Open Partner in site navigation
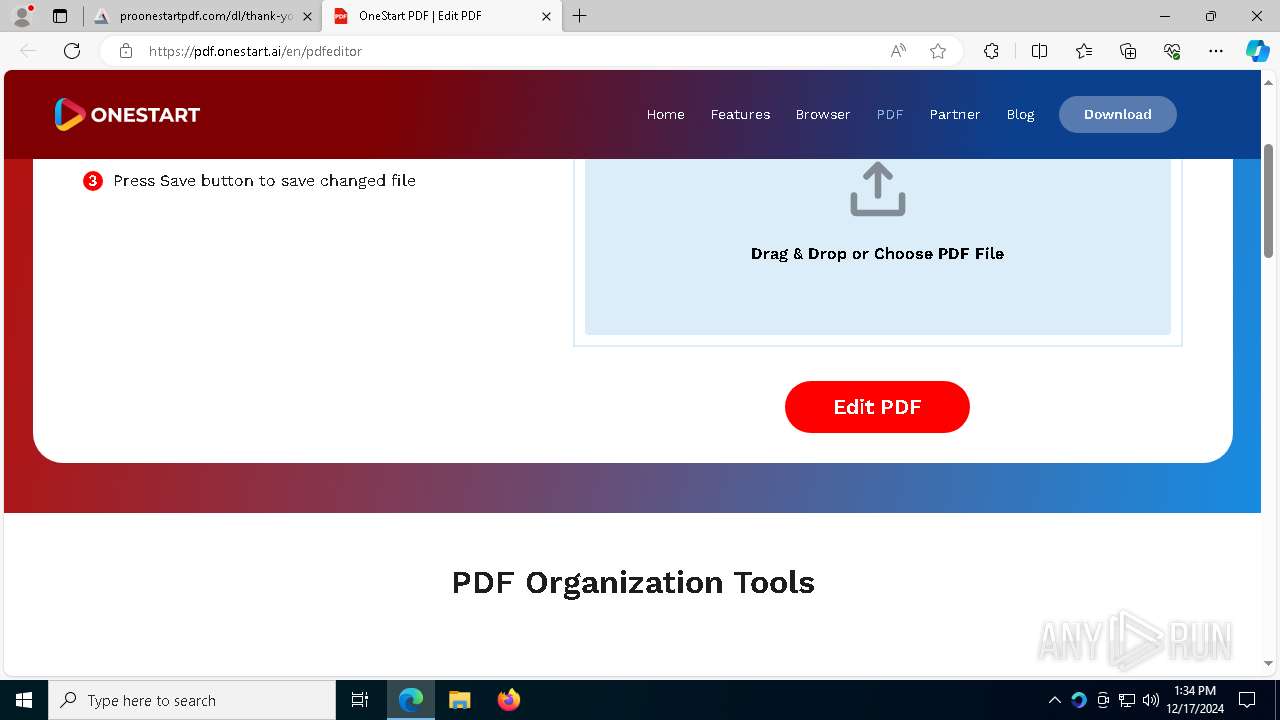 955,114
